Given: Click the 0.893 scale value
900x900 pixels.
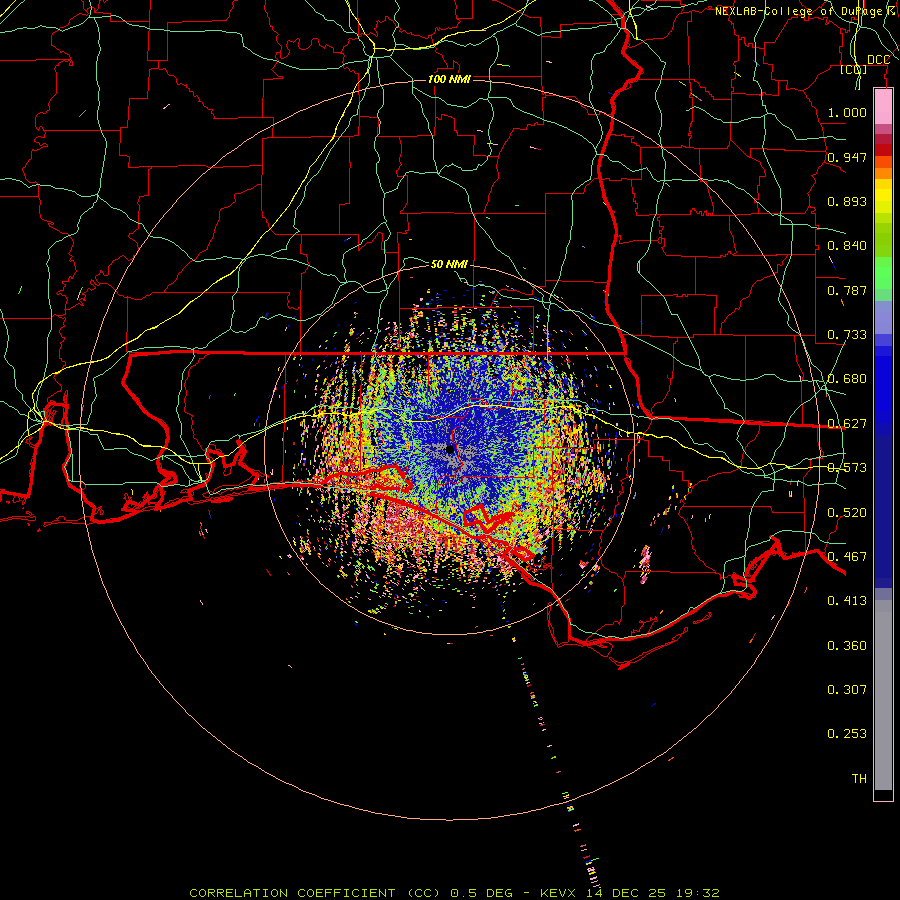Looking at the screenshot, I should pyautogui.click(x=847, y=201).
